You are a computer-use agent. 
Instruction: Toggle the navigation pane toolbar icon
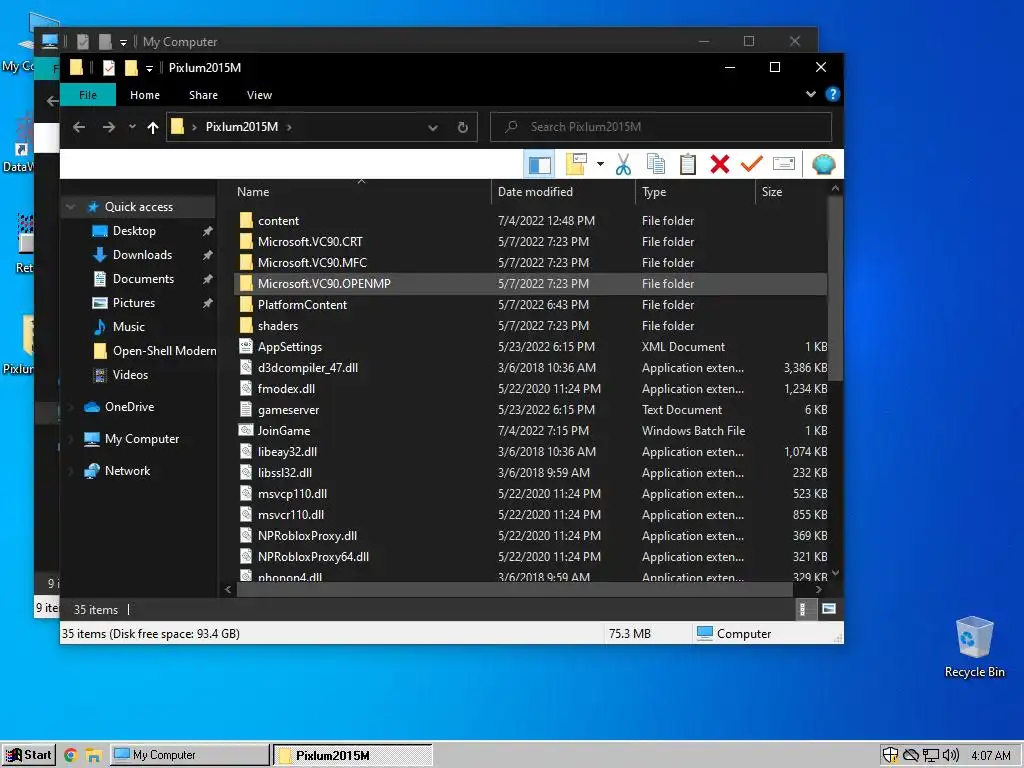click(x=539, y=165)
